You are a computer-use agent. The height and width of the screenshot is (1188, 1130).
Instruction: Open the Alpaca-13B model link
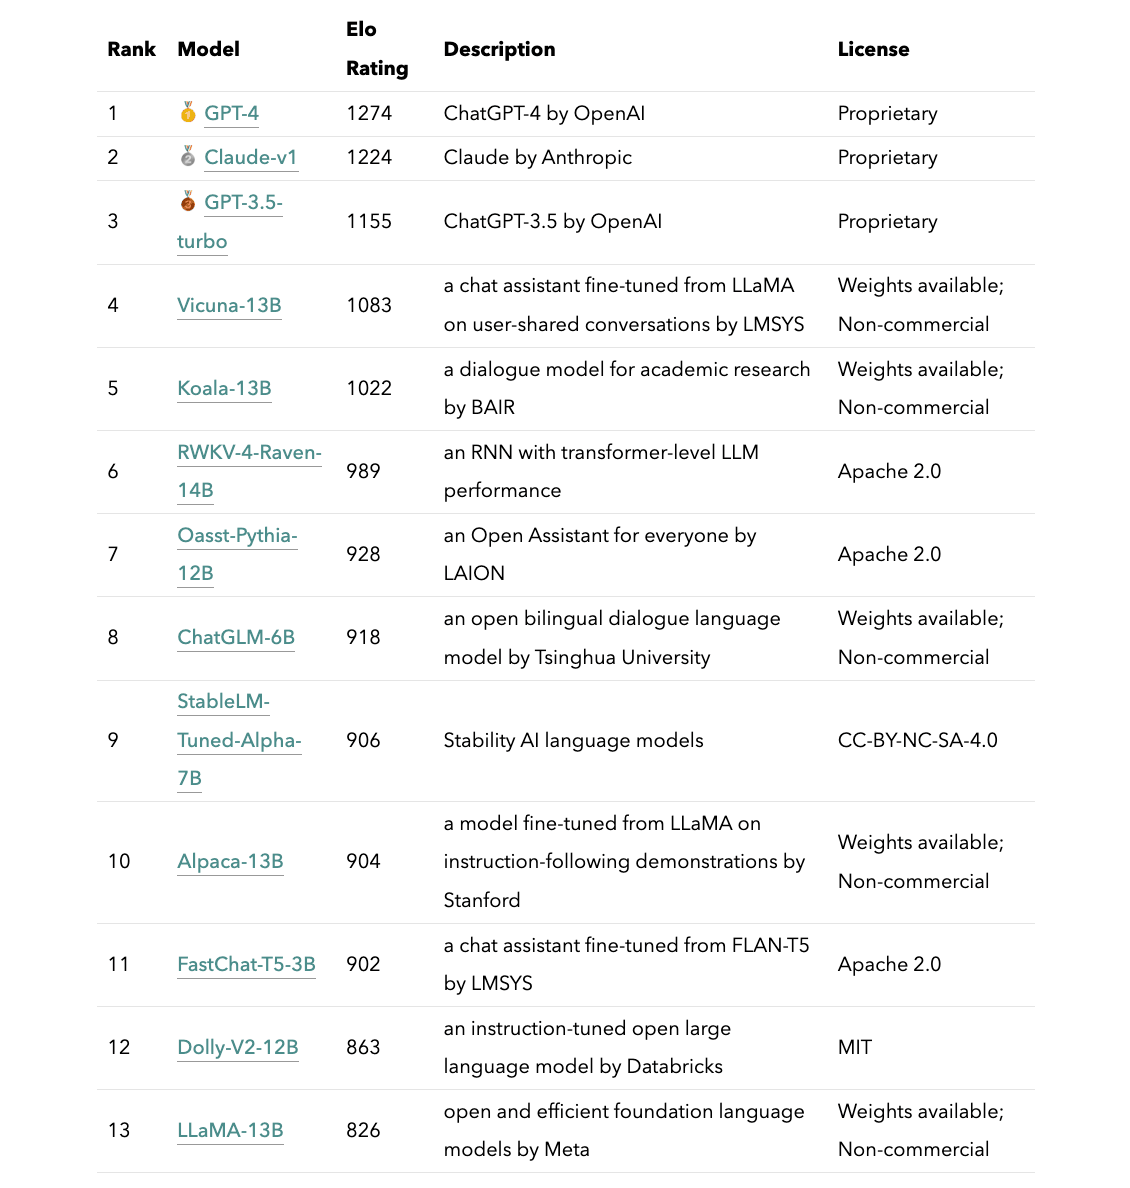click(230, 862)
